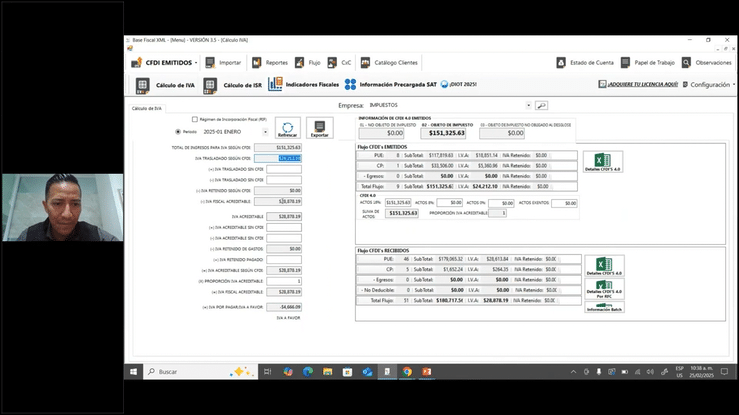Open Estado de Cuenta
The image size is (739, 415).
(585, 63)
